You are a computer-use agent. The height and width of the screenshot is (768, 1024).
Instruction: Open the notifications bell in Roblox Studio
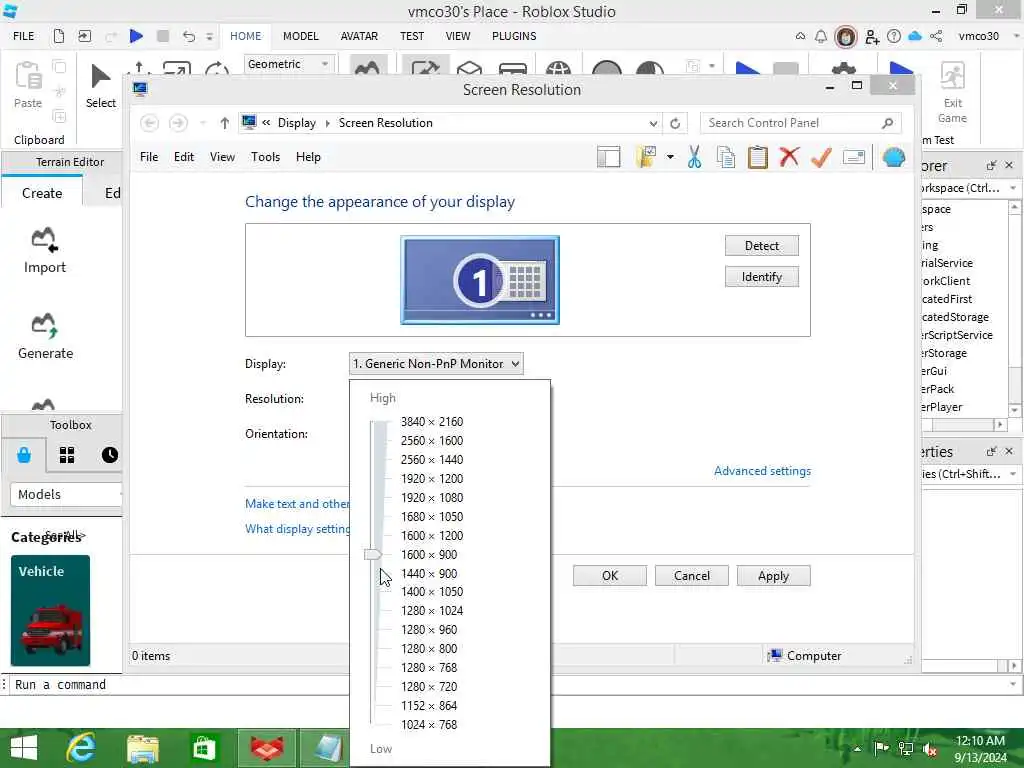click(x=821, y=37)
